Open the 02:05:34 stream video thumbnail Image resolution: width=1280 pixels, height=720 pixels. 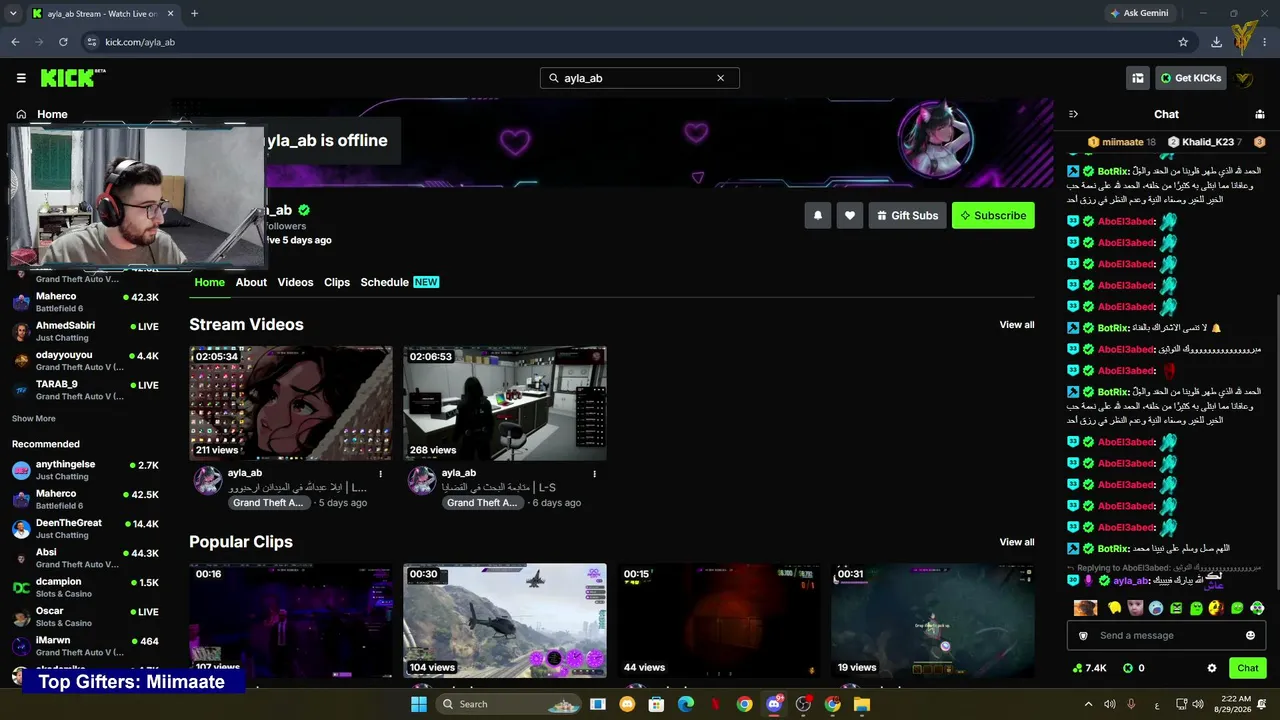click(291, 403)
